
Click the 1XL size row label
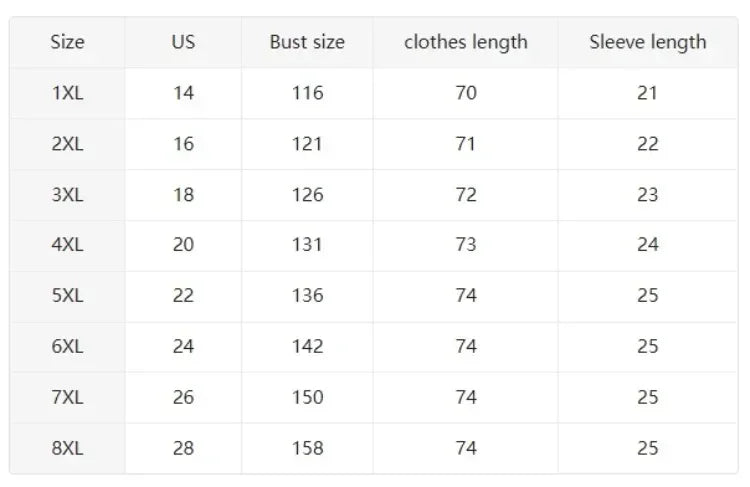point(67,93)
